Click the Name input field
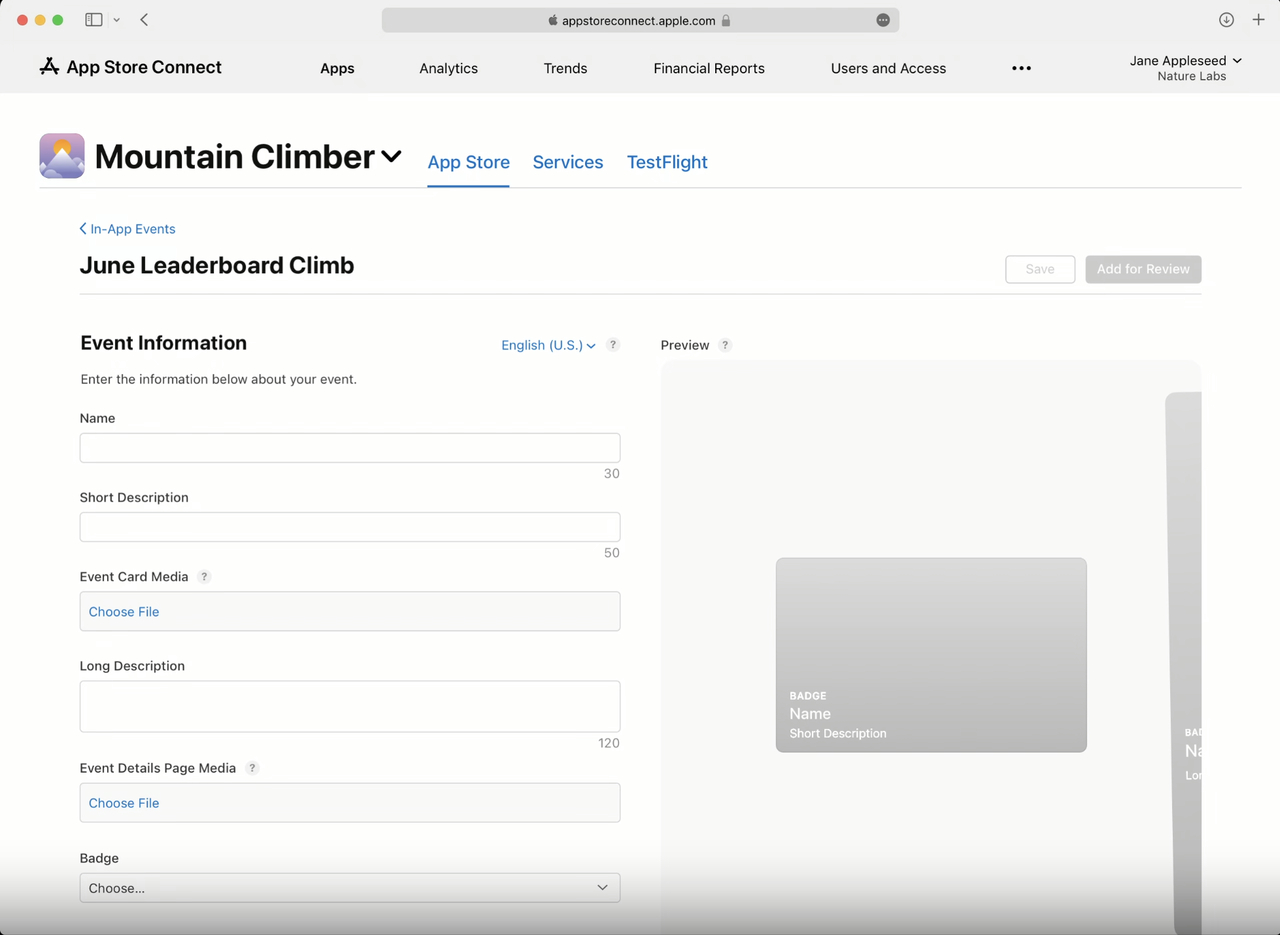Image resolution: width=1280 pixels, height=935 pixels. [x=350, y=447]
